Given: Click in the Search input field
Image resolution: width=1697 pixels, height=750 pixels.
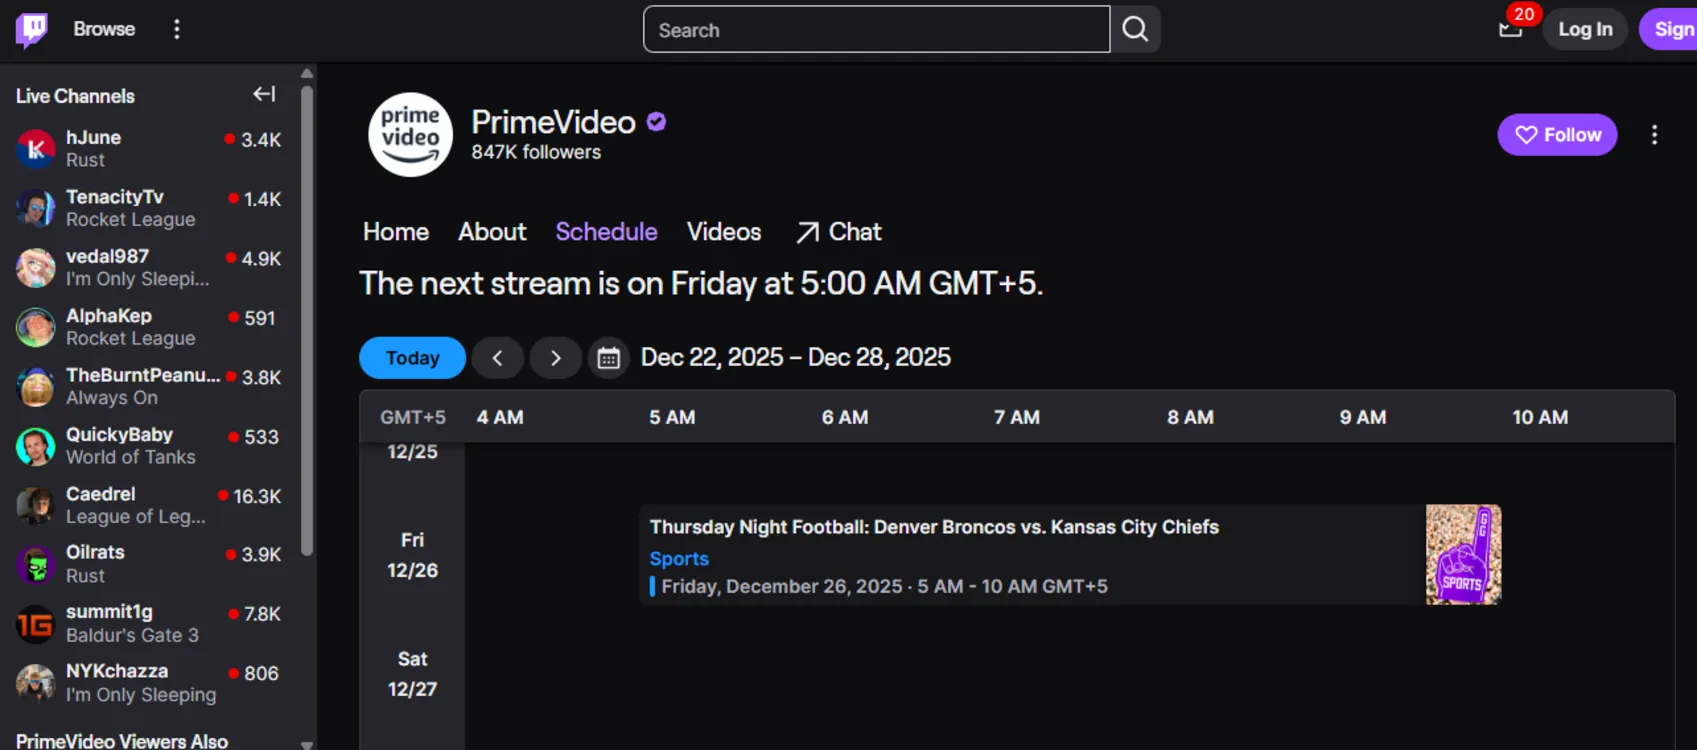Looking at the screenshot, I should coord(876,29).
